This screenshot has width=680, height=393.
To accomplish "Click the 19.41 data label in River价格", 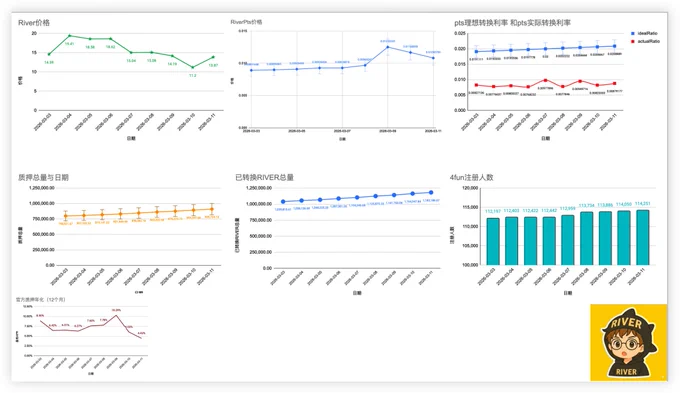I will (x=69, y=44).
